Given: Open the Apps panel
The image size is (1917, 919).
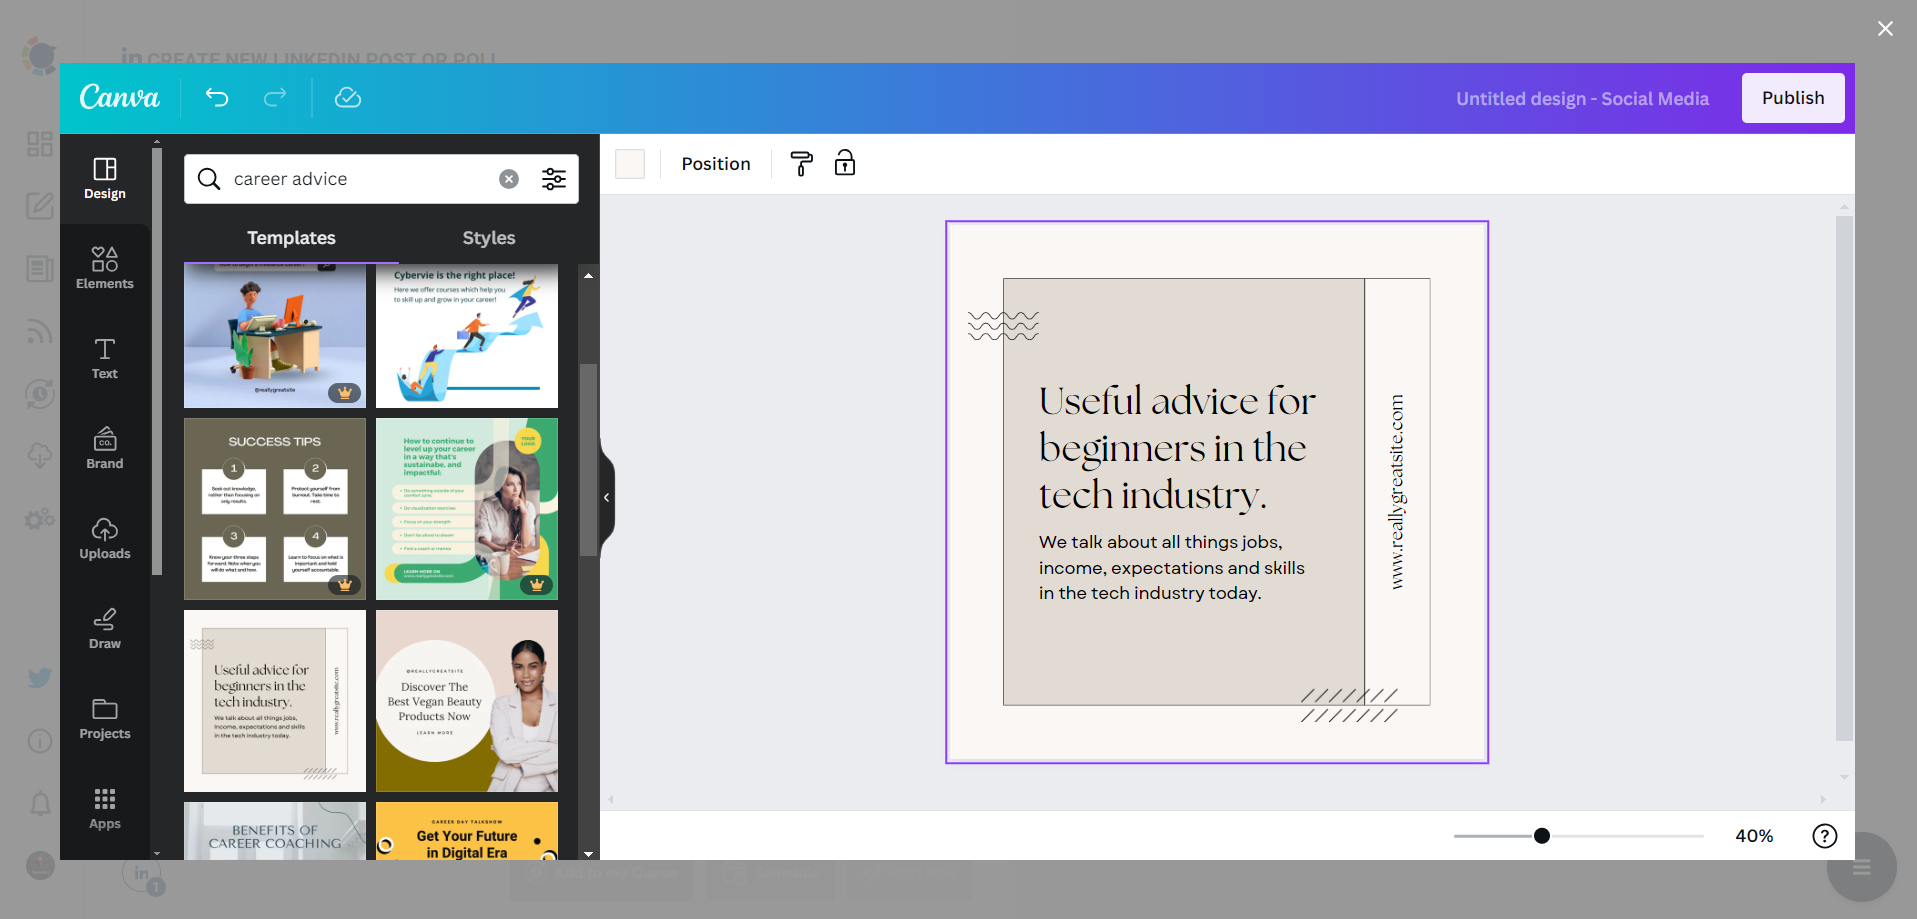Looking at the screenshot, I should [x=104, y=808].
